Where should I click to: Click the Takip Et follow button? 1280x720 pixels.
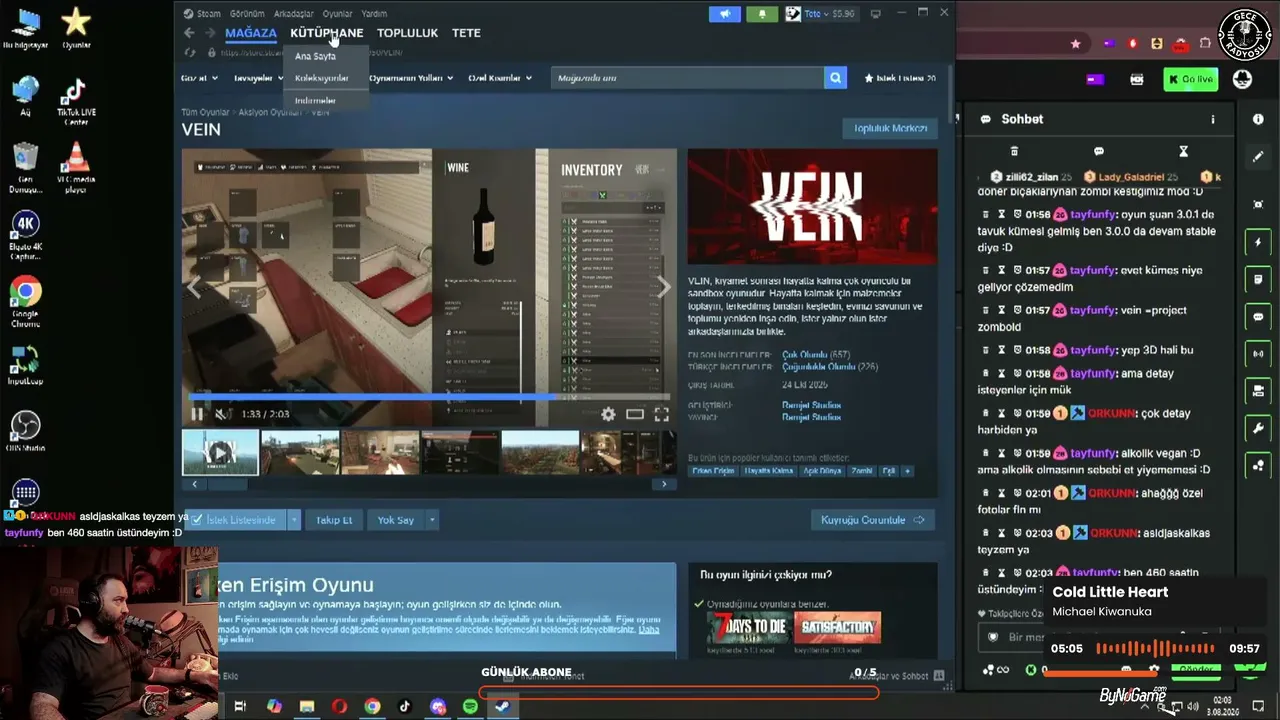pos(334,520)
